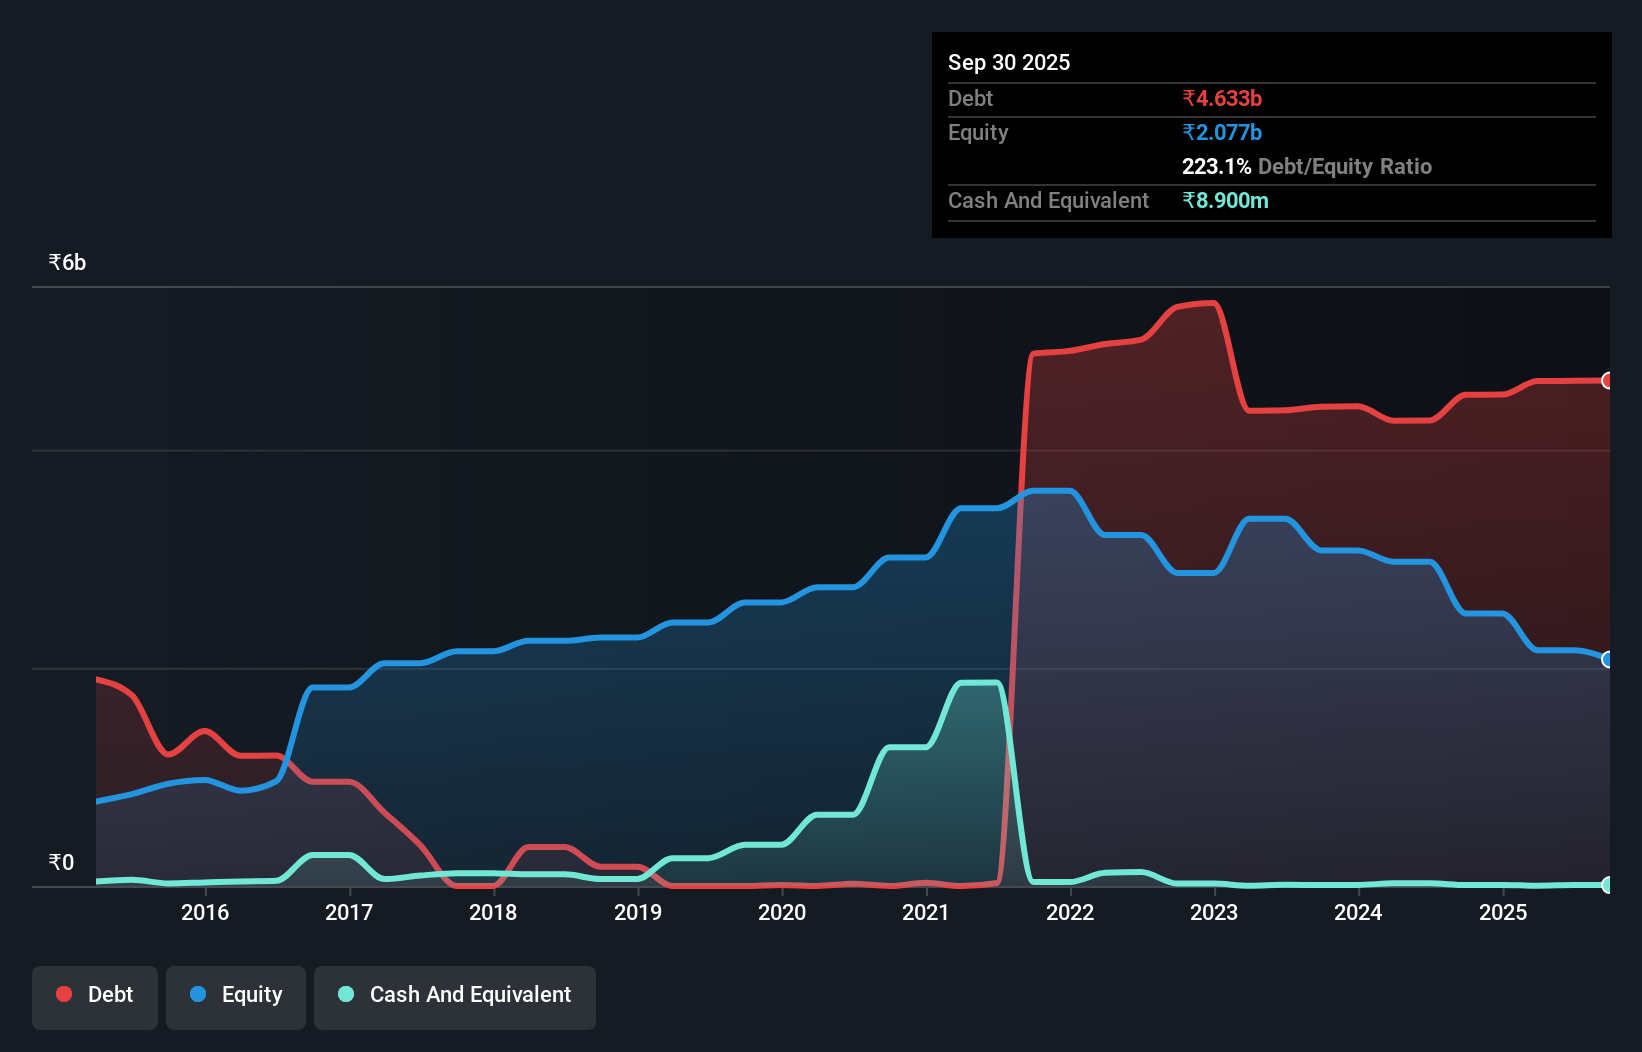Viewport: 1642px width, 1052px height.
Task: Click the 2018 x-axis label
Action: click(493, 912)
